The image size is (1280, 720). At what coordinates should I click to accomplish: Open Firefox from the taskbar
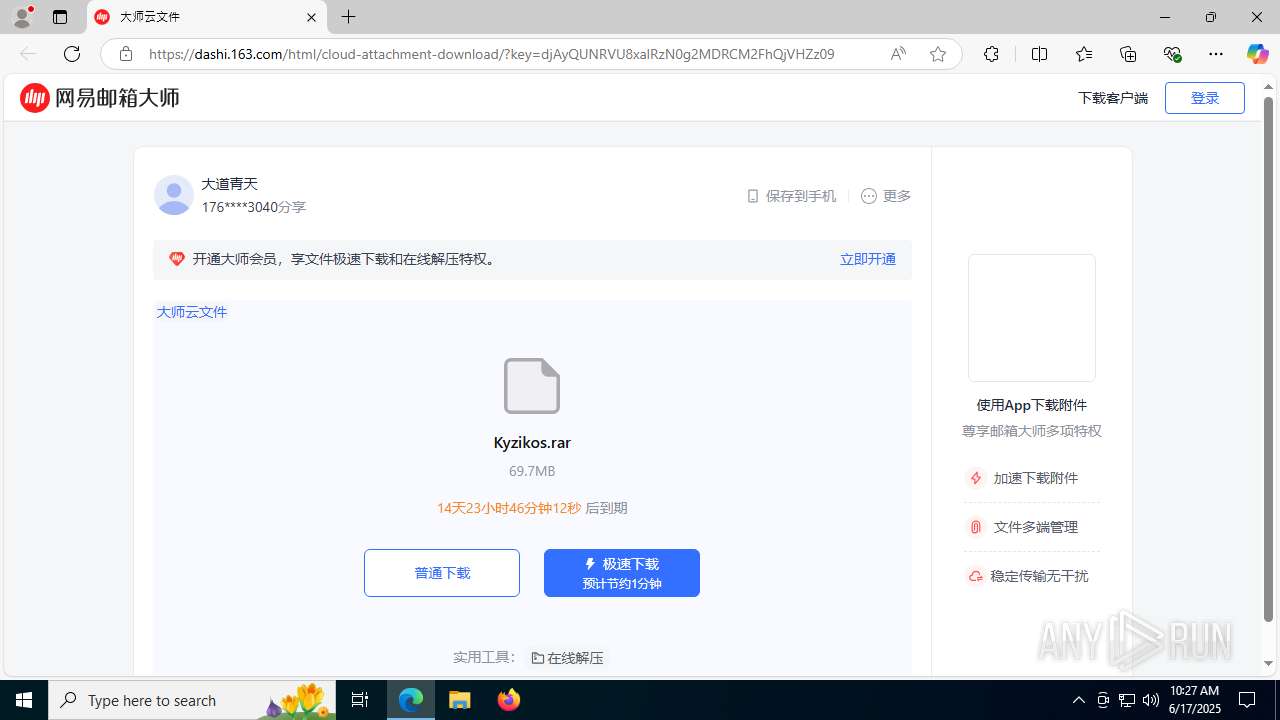tap(509, 700)
